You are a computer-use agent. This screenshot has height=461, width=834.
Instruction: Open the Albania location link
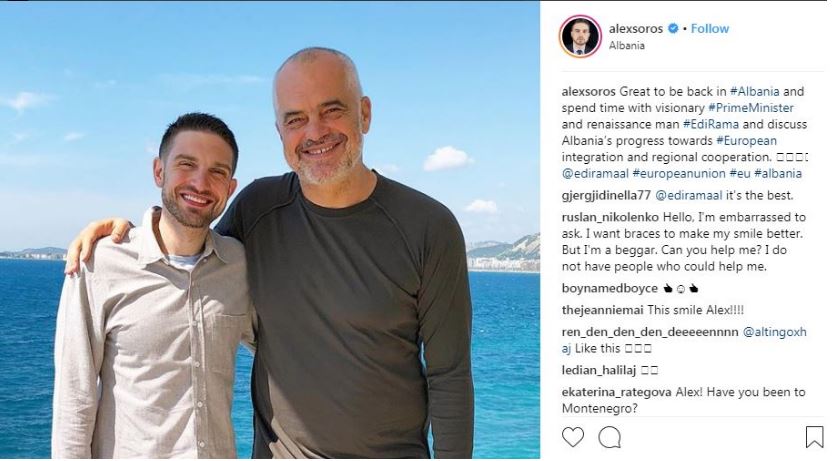[x=627, y=46]
